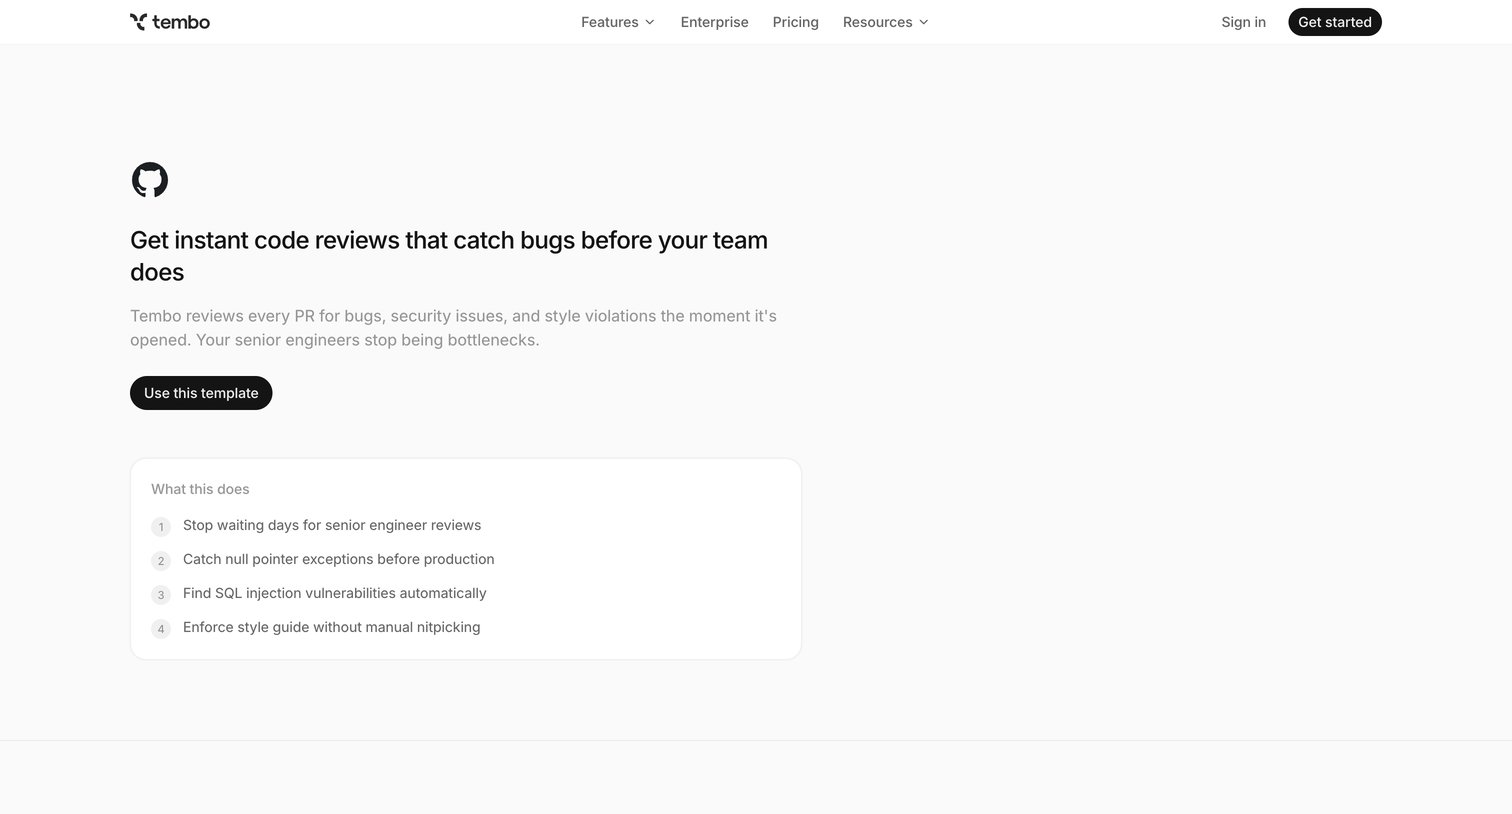Click the Get started button
Image resolution: width=1512 pixels, height=814 pixels.
[1335, 22]
